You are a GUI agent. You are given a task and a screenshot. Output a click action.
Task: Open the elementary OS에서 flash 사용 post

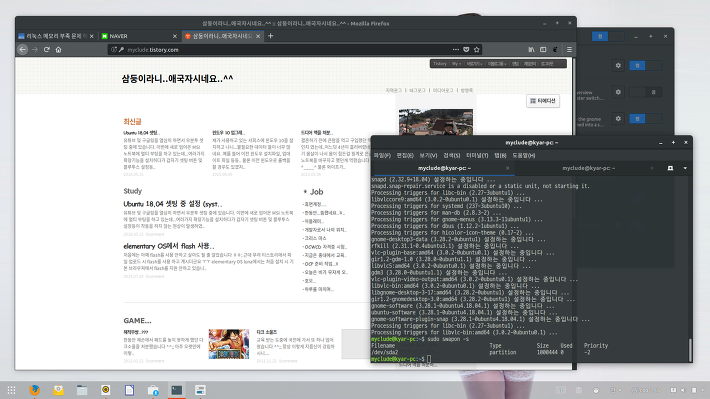[x=168, y=246]
